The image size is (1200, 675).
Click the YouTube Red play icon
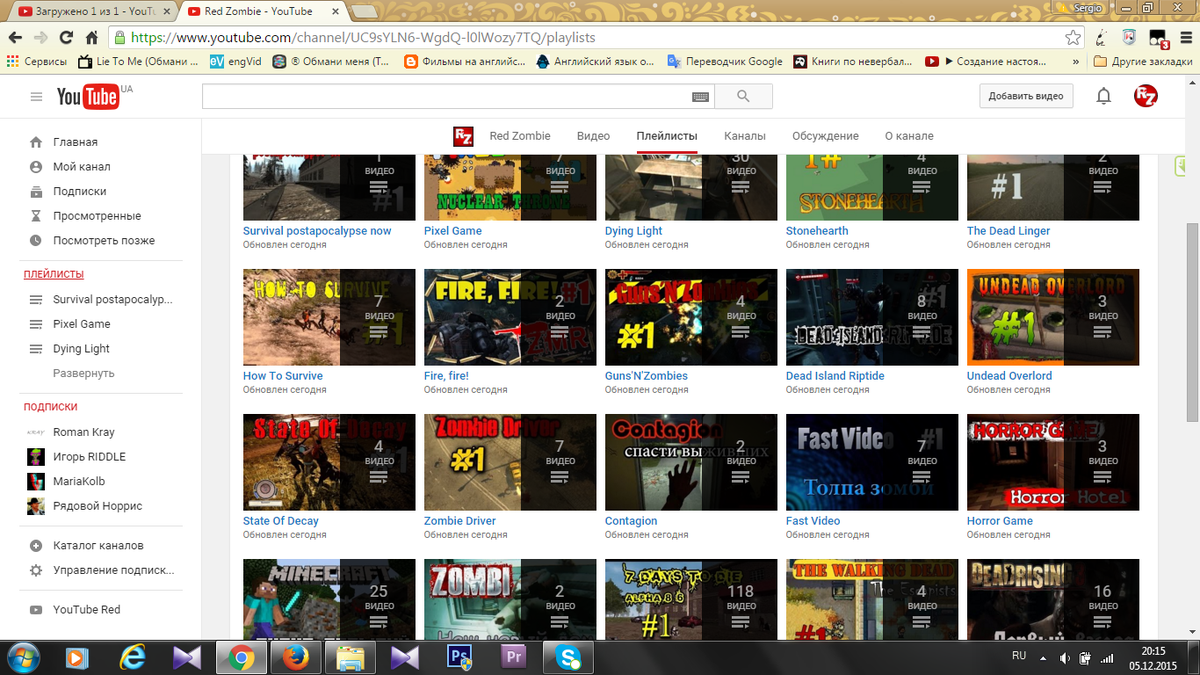coord(36,610)
